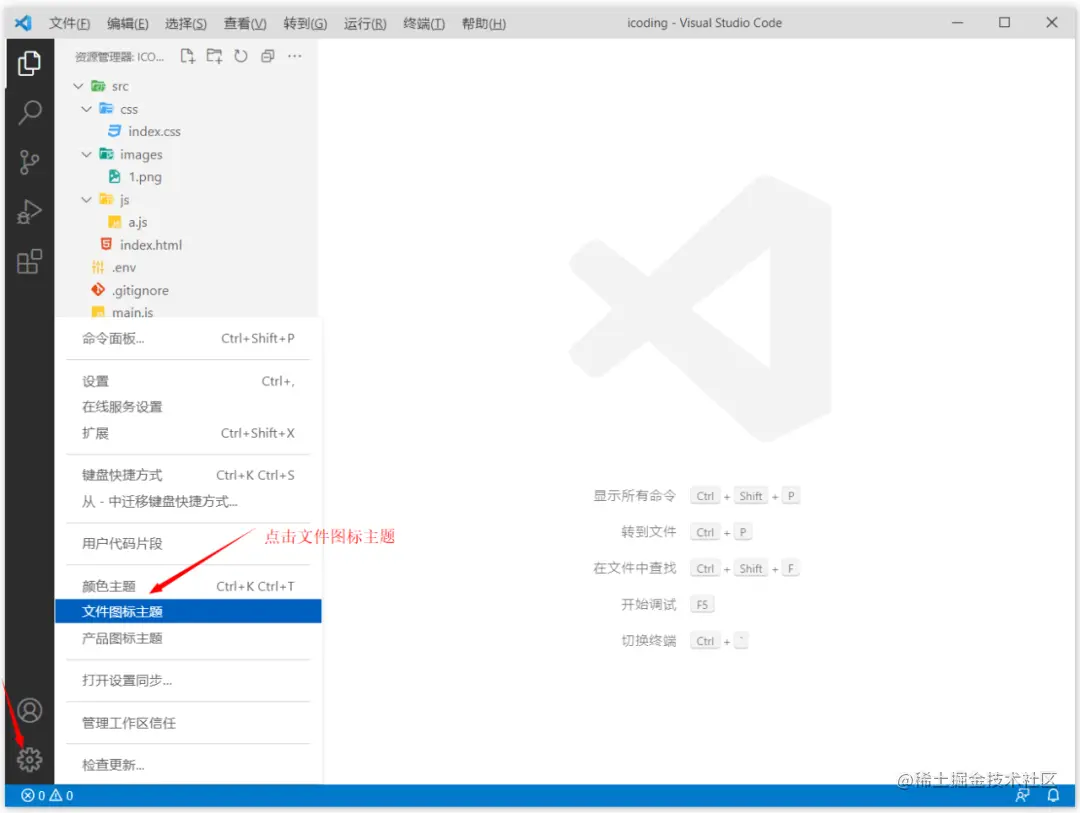Collapse the js folder chevron
This screenshot has width=1080, height=813.
86,200
